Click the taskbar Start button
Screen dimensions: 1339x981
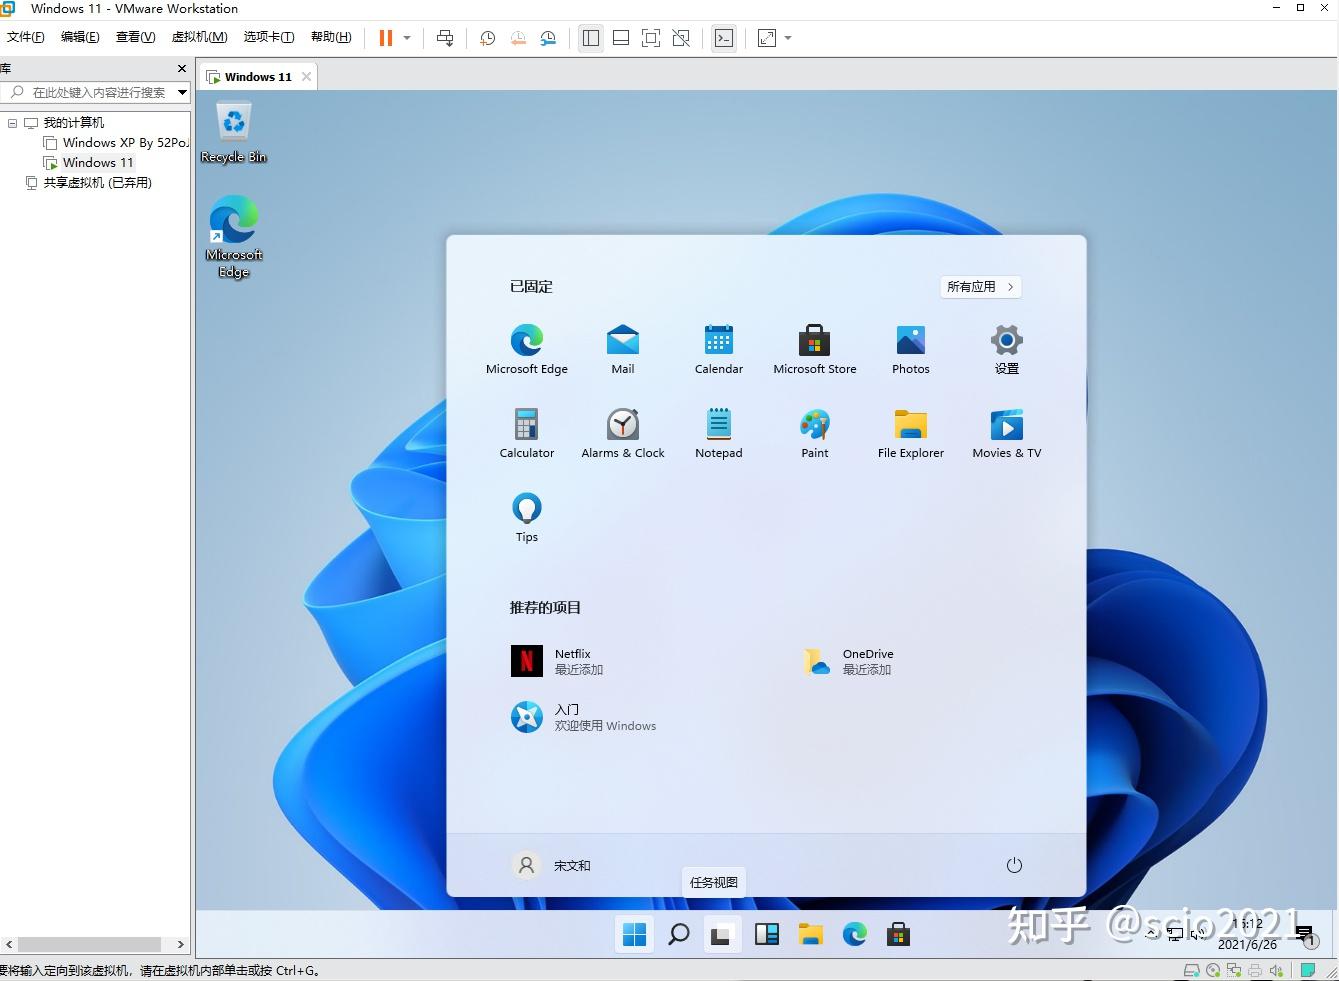tap(635, 935)
